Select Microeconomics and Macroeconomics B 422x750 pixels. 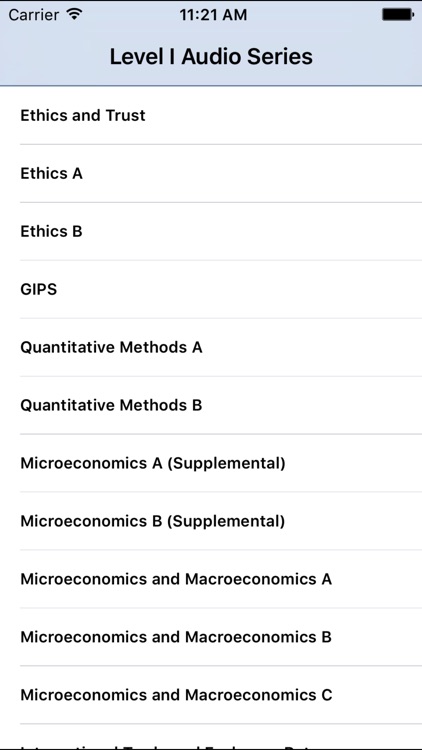coord(211,637)
